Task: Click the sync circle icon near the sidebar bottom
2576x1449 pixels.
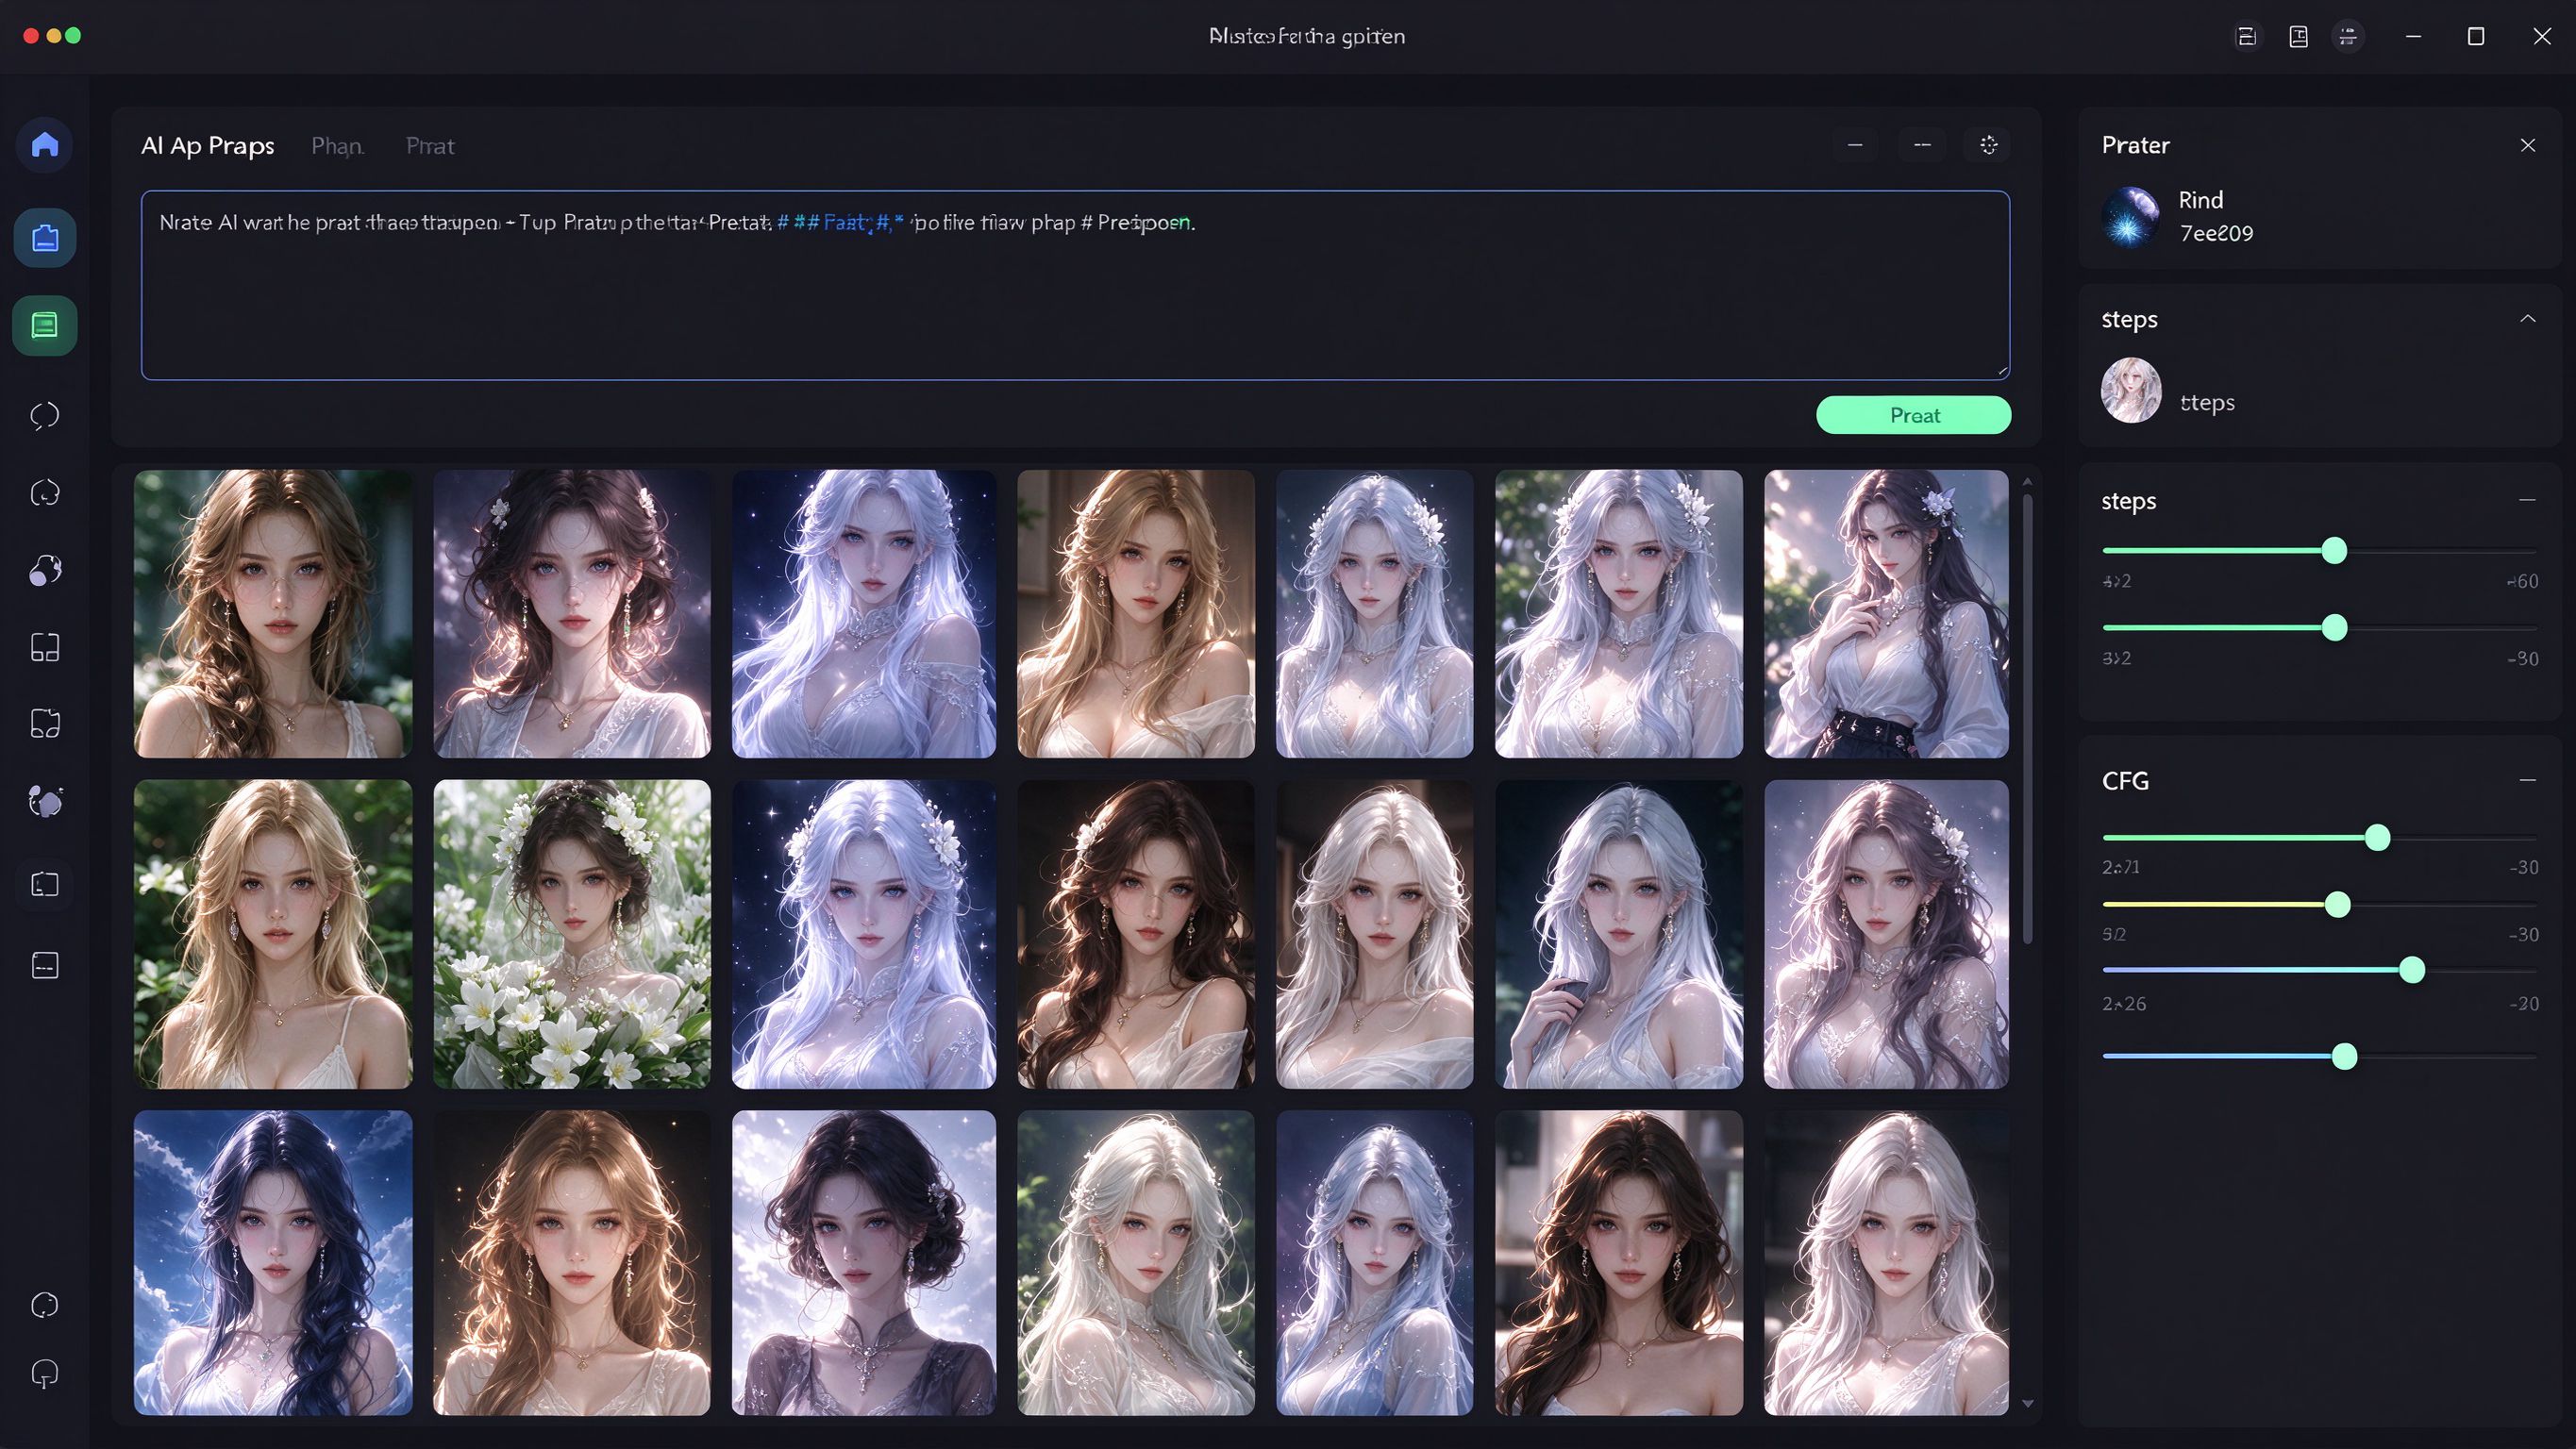Action: pyautogui.click(x=45, y=1305)
